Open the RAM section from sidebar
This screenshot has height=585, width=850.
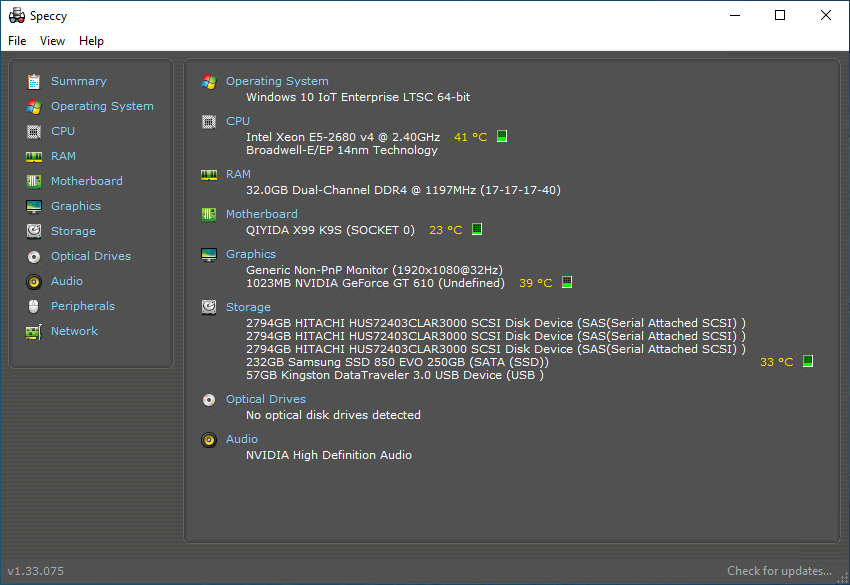pyautogui.click(x=63, y=156)
